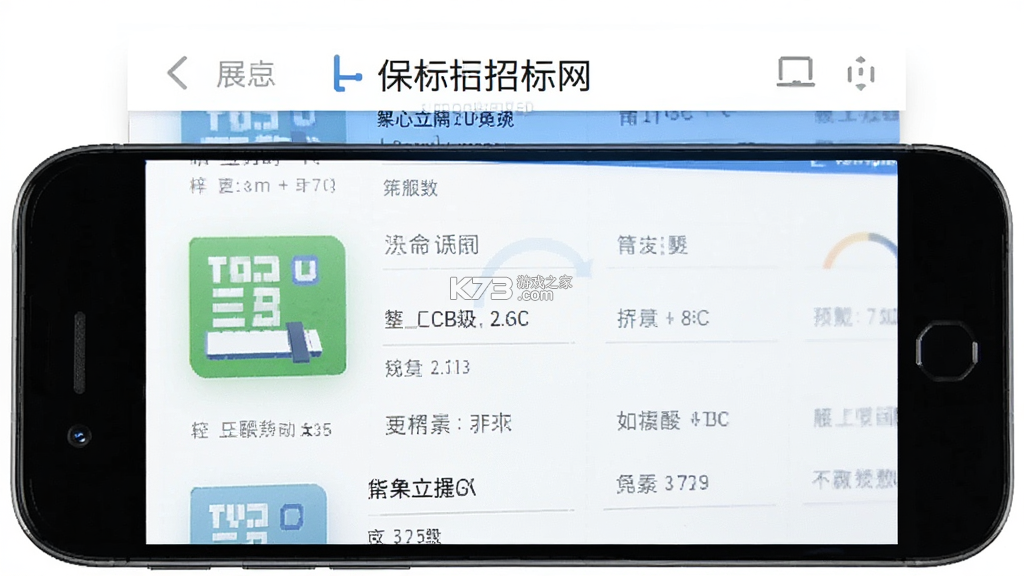Click the 3729 value entry
The height and width of the screenshot is (576, 1024).
pos(662,483)
